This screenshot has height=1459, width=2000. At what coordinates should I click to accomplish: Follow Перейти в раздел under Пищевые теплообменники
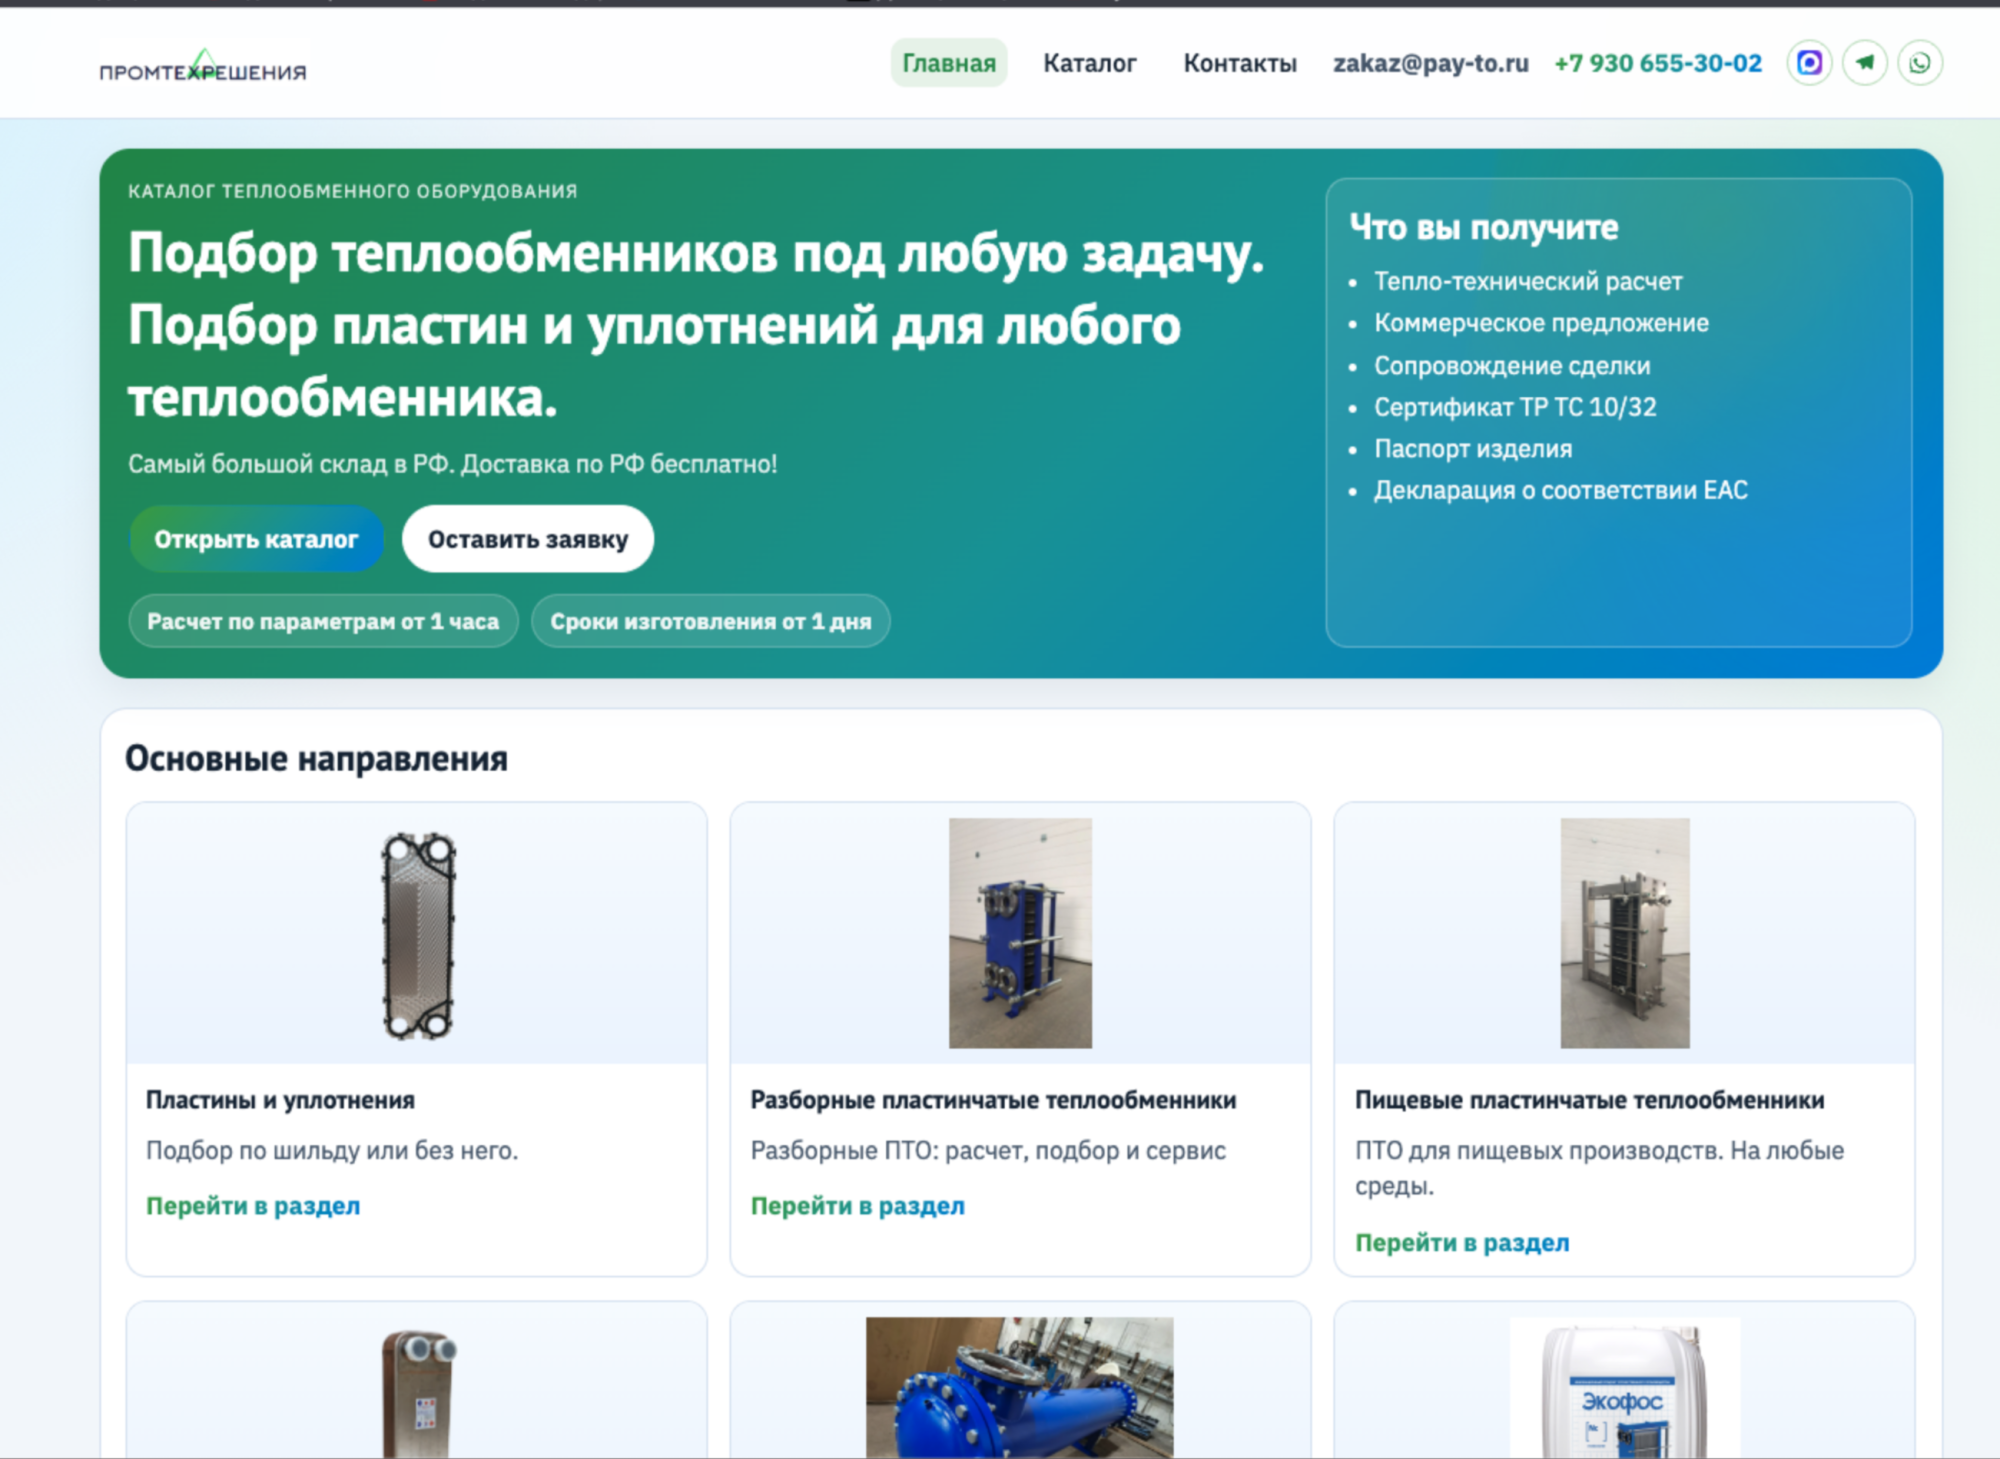click(1462, 1243)
